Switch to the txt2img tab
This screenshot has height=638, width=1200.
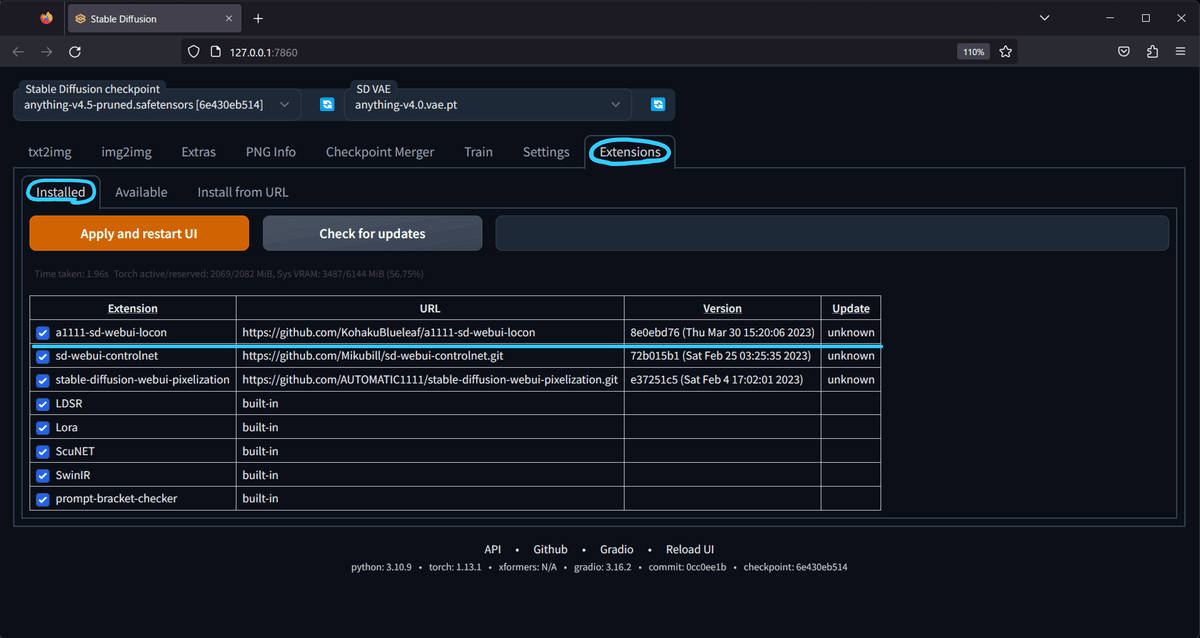50,152
